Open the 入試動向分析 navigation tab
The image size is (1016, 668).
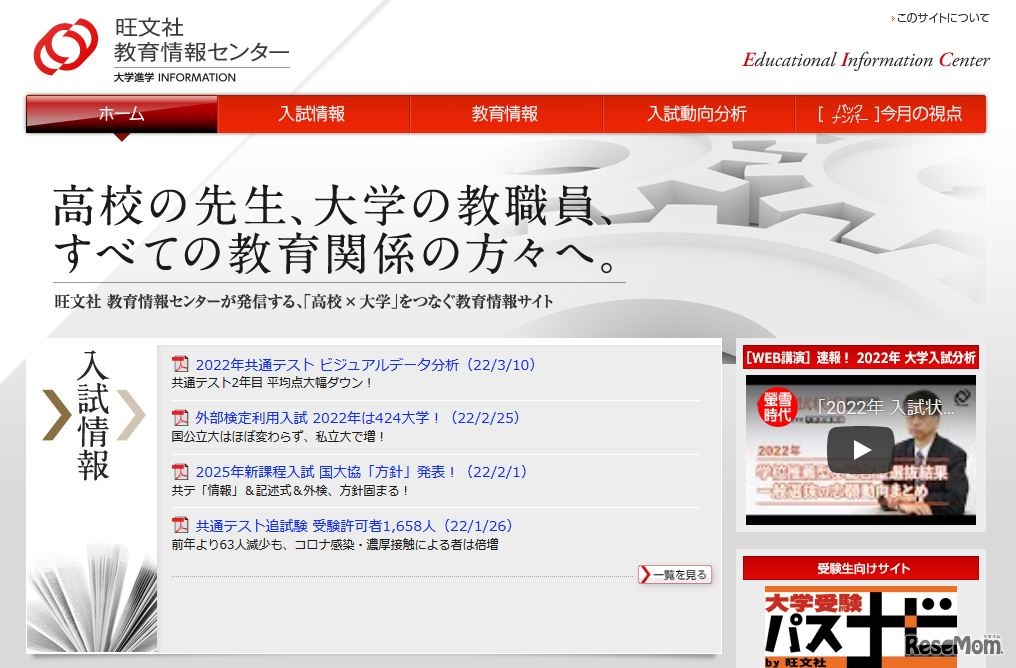(x=699, y=114)
